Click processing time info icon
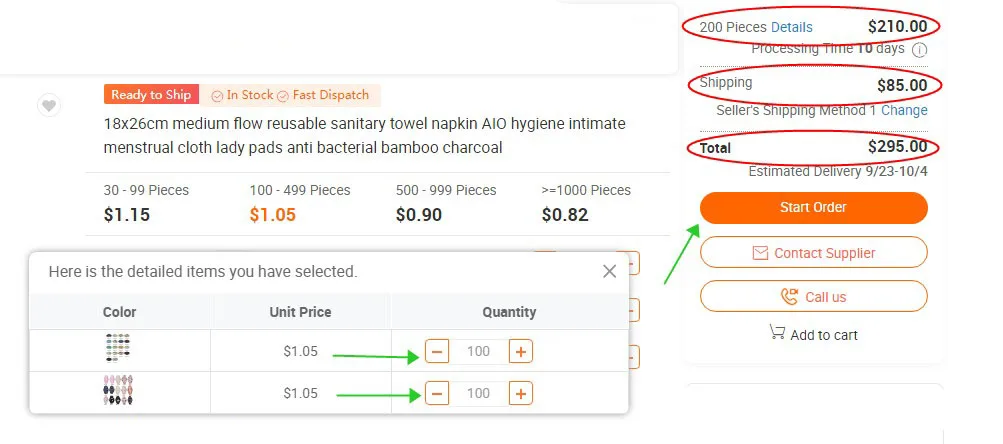 pyautogui.click(x=919, y=50)
